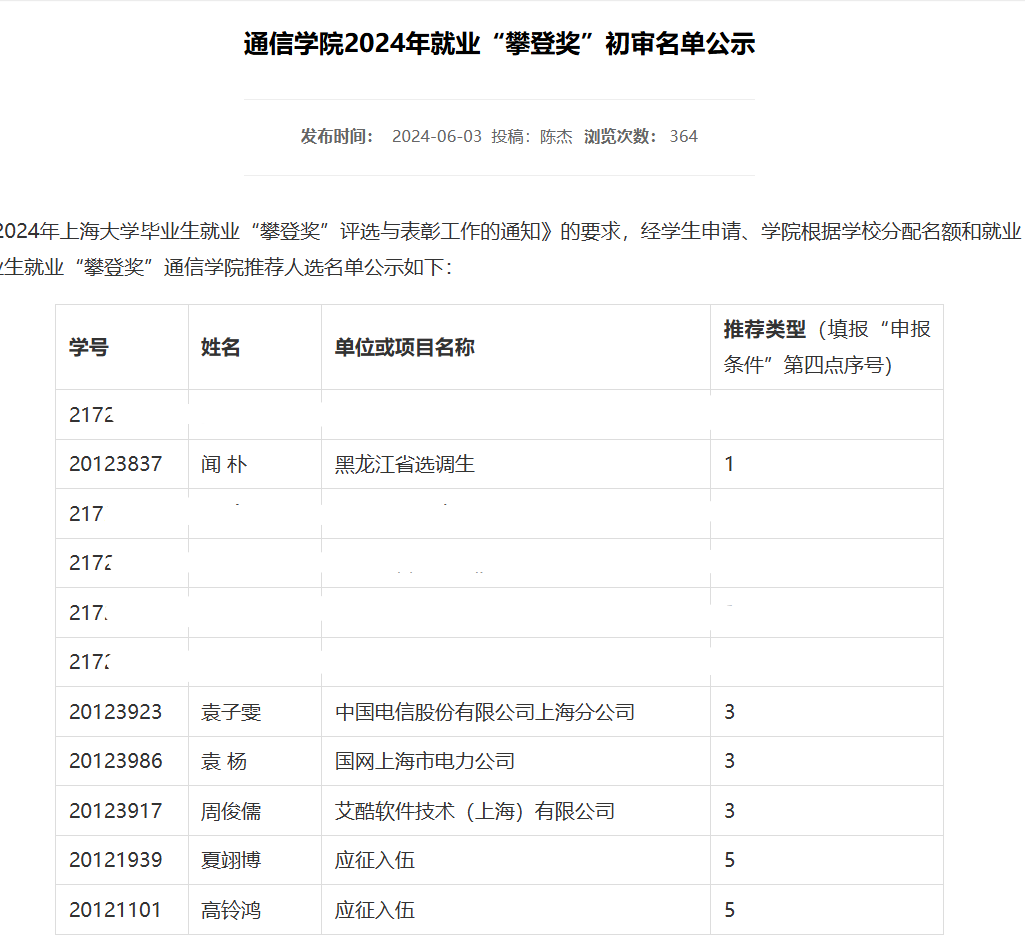Click the 浏览次数 label

620,136
